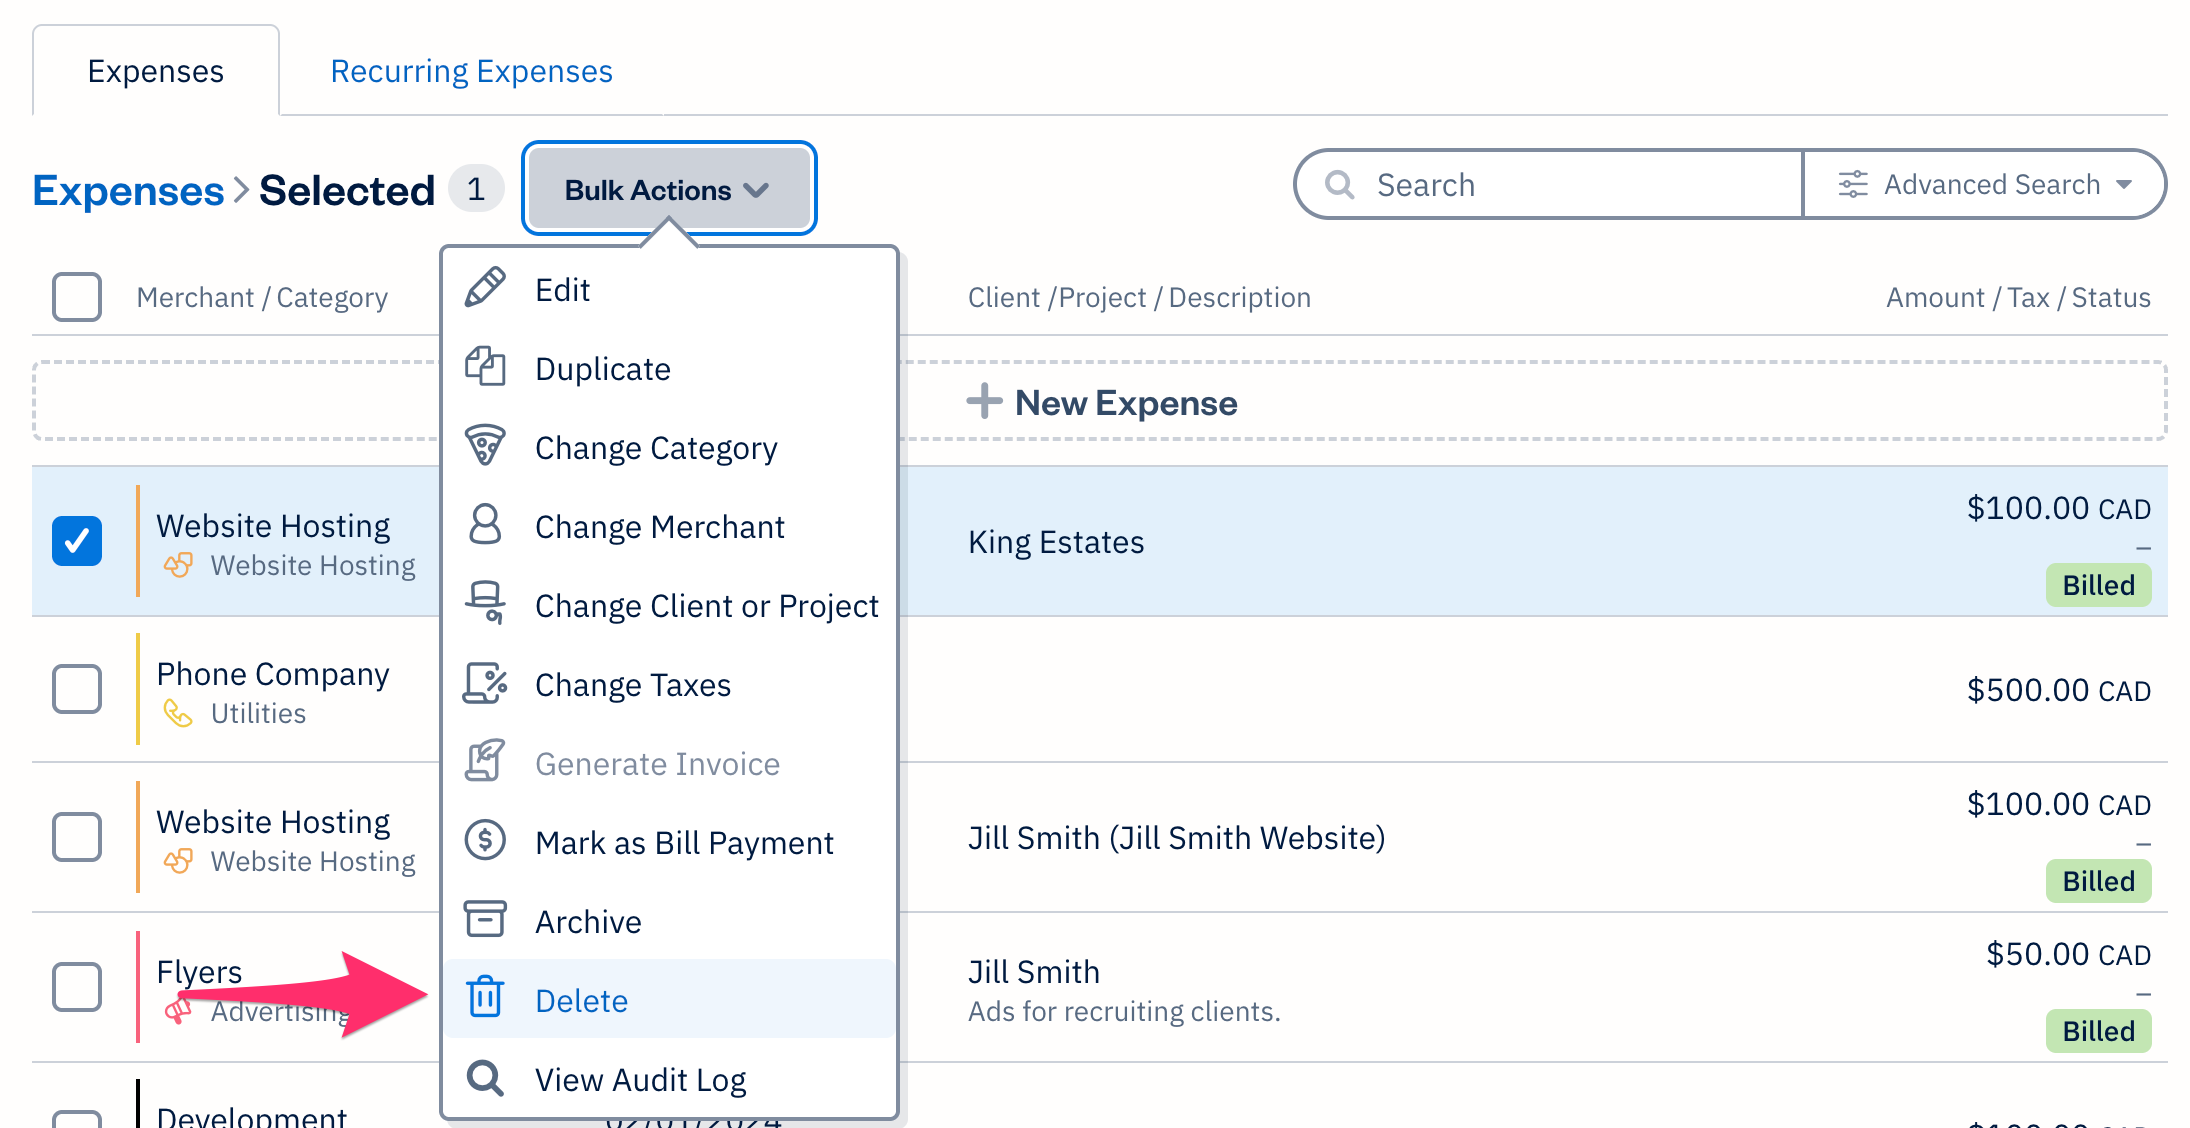Collapse the Bulk Actions menu chevron
The image size is (2190, 1128).
(x=758, y=188)
